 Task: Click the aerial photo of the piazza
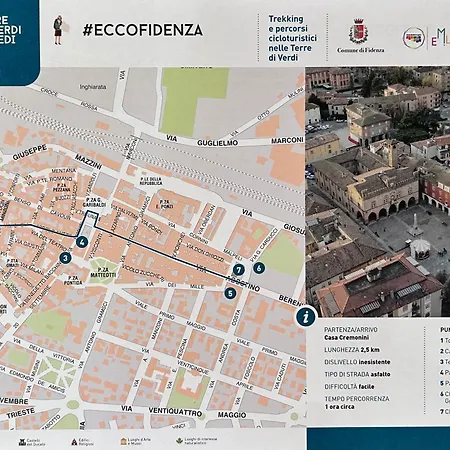378,192
